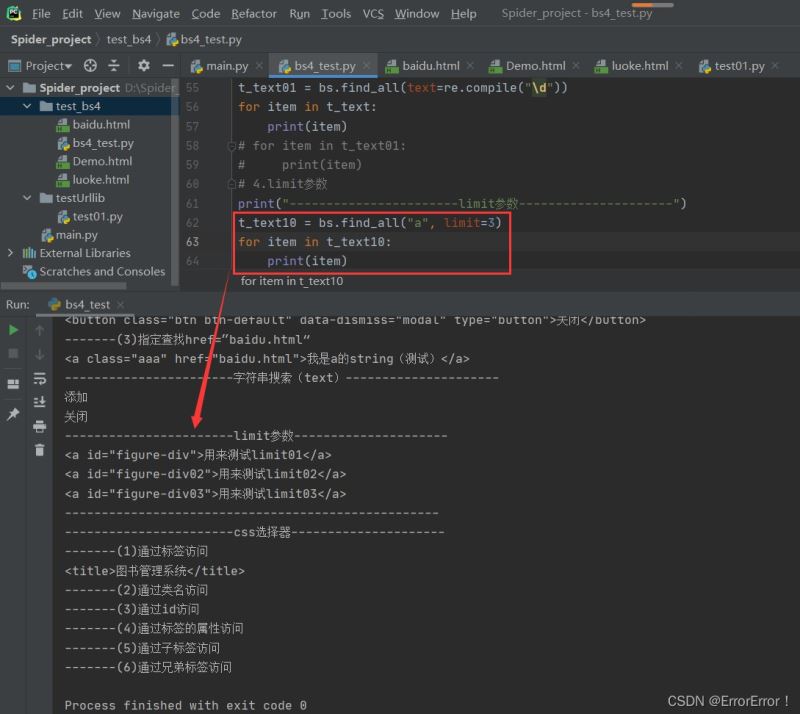Close the main.py editor tab

click(259, 66)
